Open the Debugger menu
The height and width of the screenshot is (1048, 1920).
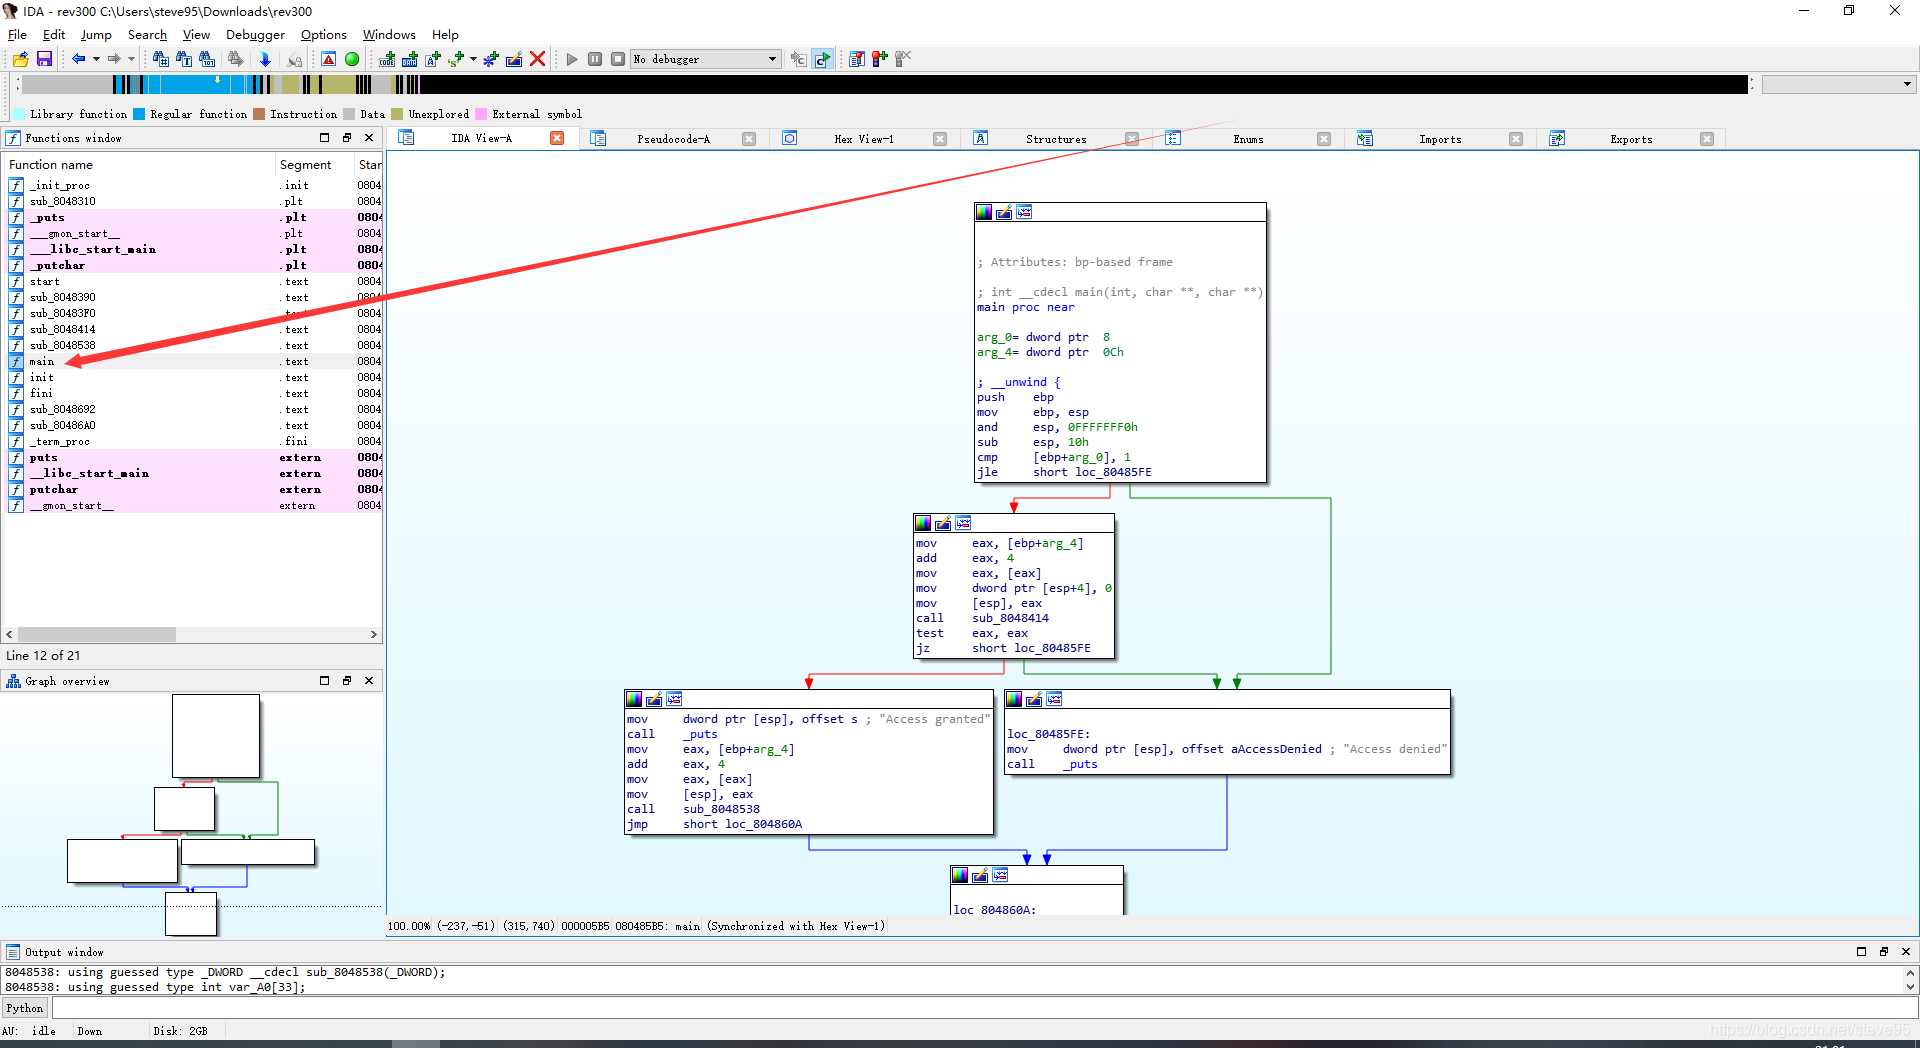tap(255, 35)
